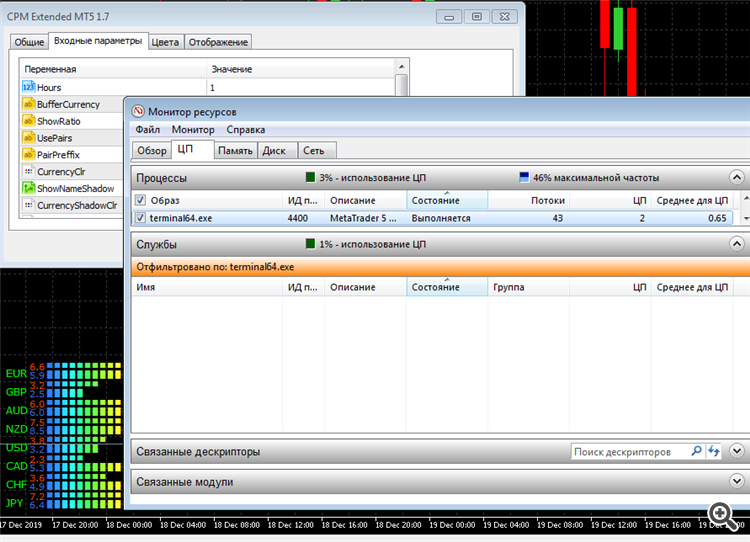
Task: Click the UsePairs string icon
Action: click(29, 138)
